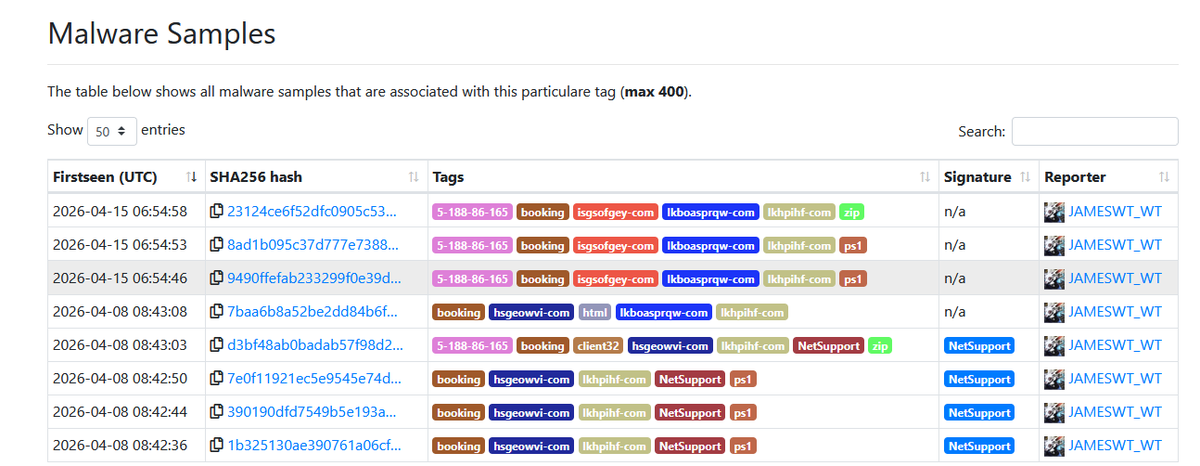Copy hash icon for 1b325130ae390761a06cf
This screenshot has width=1200, height=466.
(x=217, y=446)
